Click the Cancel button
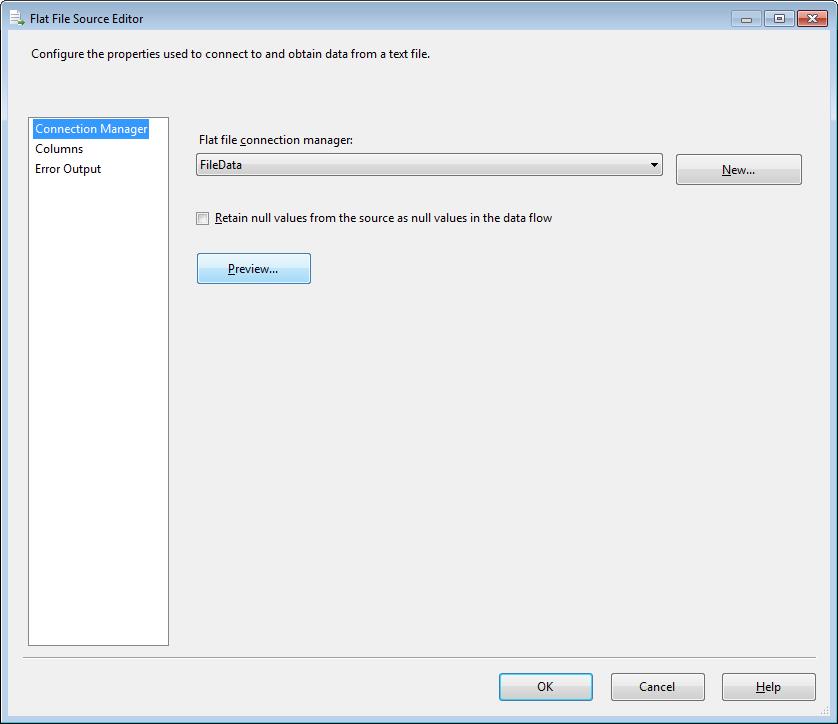 pyautogui.click(x=657, y=687)
